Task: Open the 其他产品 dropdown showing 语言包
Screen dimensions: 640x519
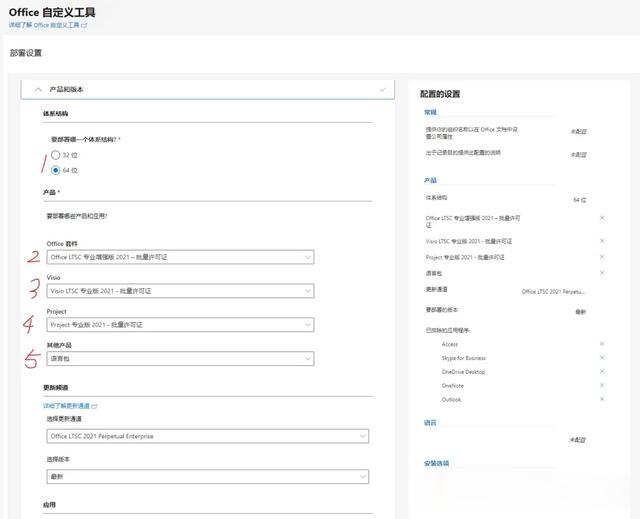Action: [180, 359]
